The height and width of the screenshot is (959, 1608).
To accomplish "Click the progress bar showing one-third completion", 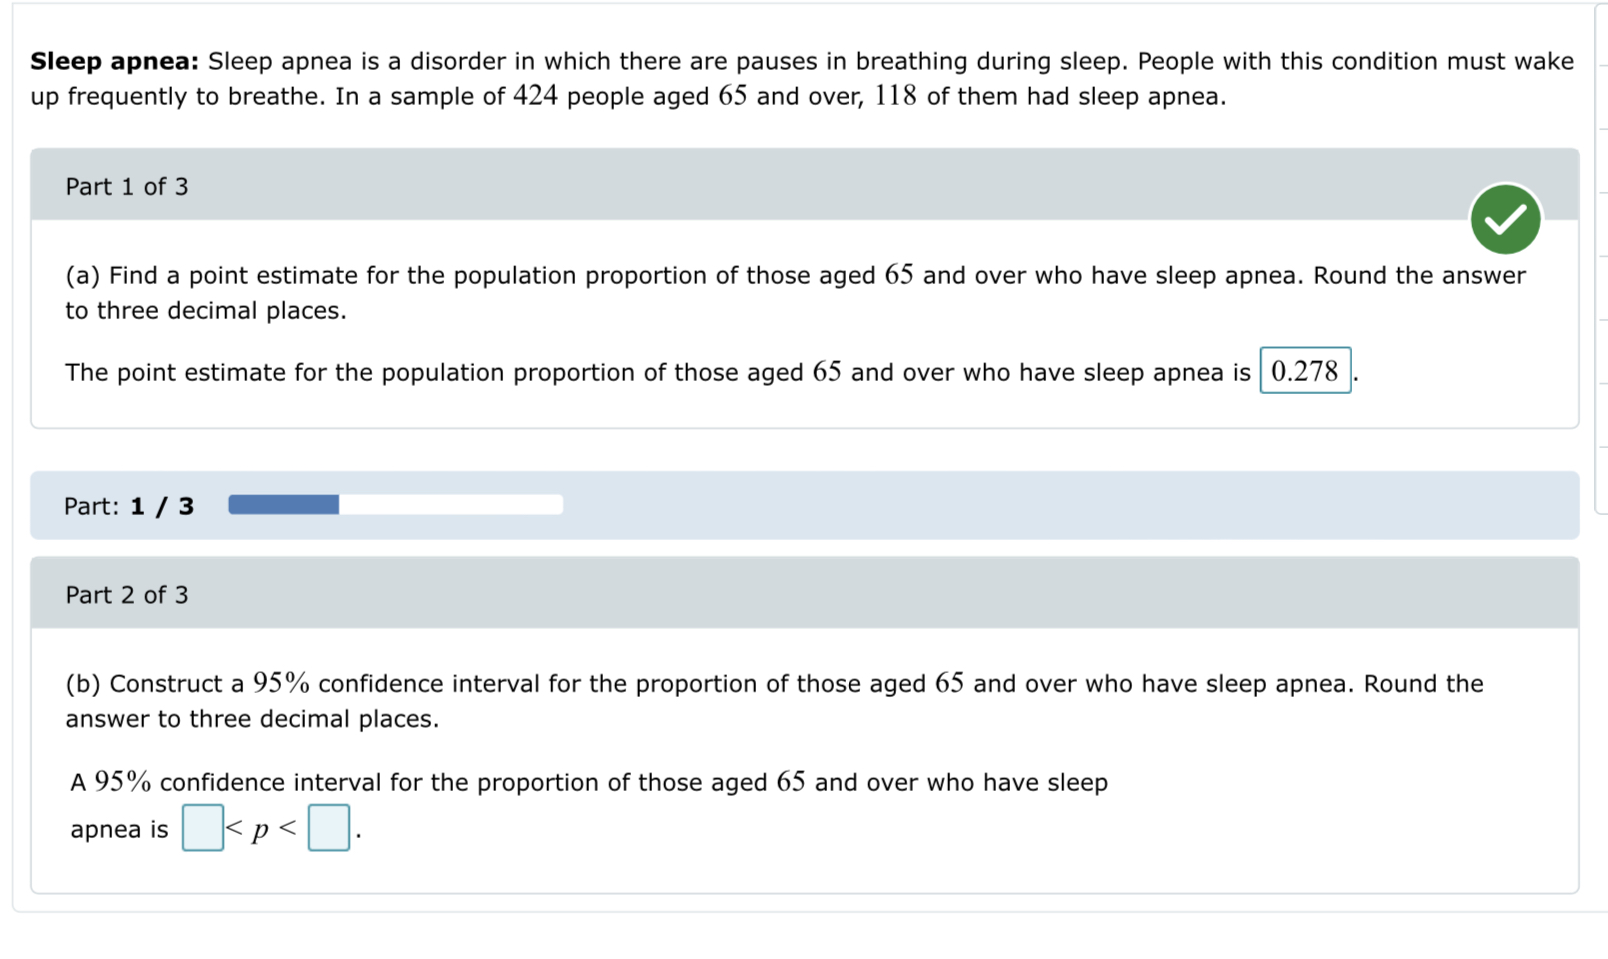I will pyautogui.click(x=396, y=505).
